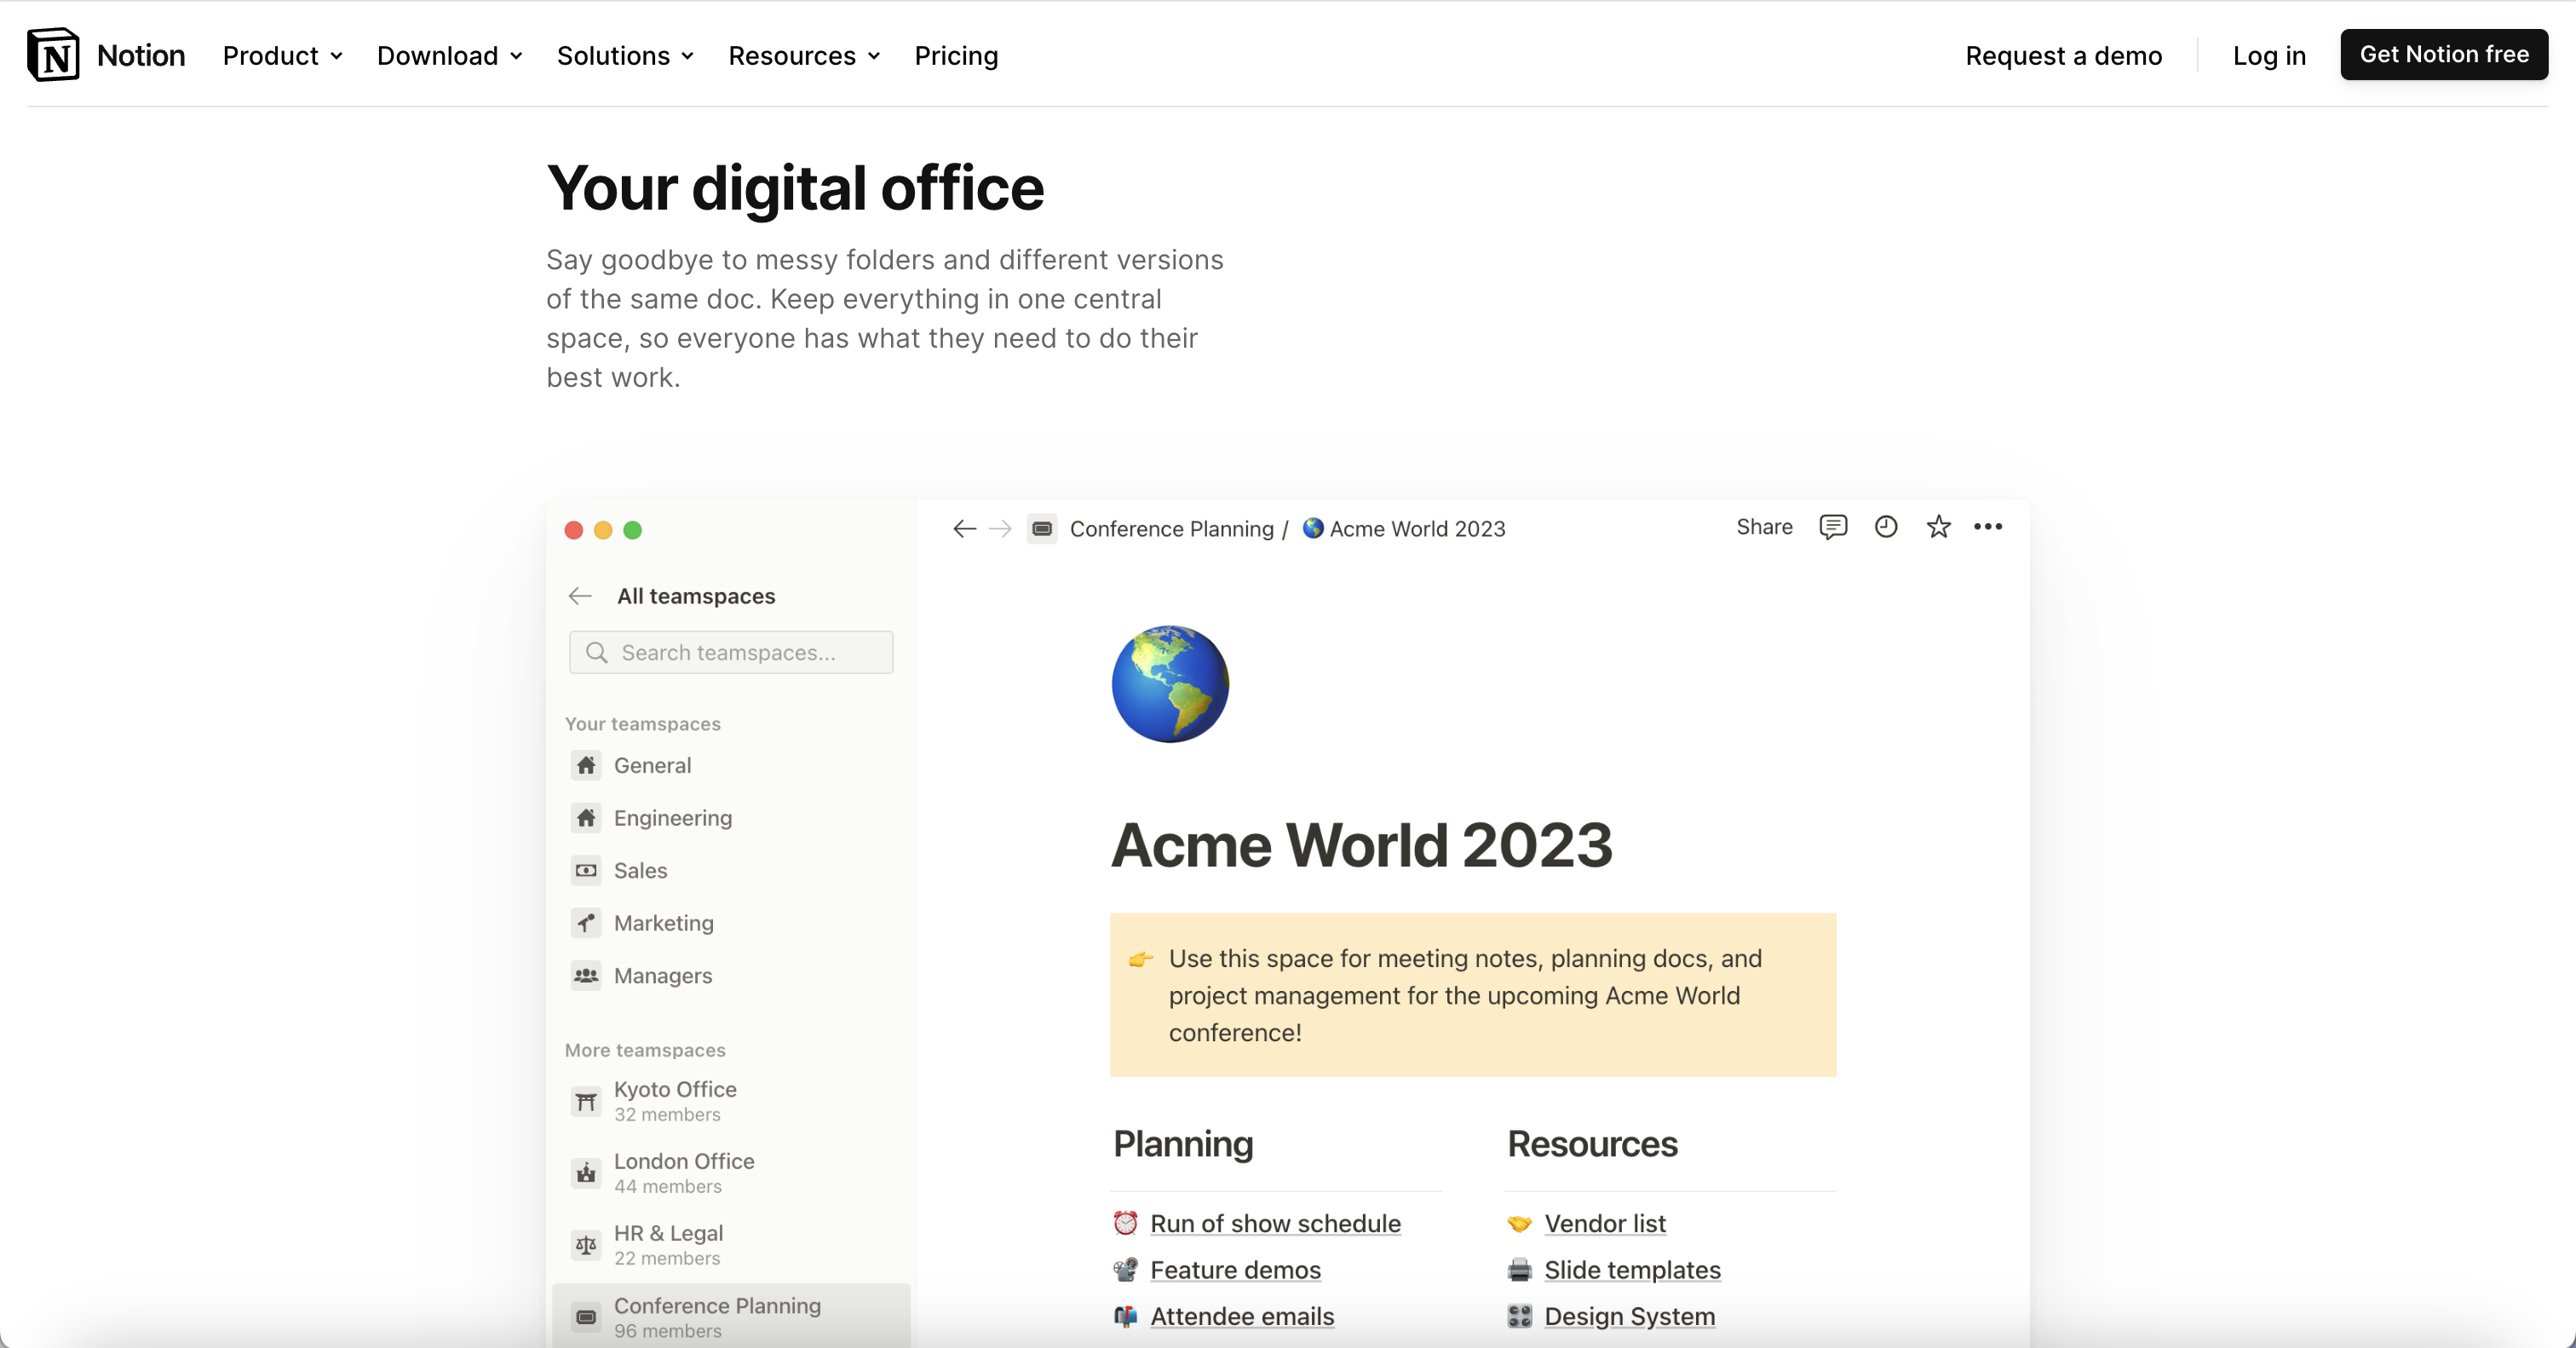Go to the Pricing page
2576x1348 pixels.
tap(956, 56)
